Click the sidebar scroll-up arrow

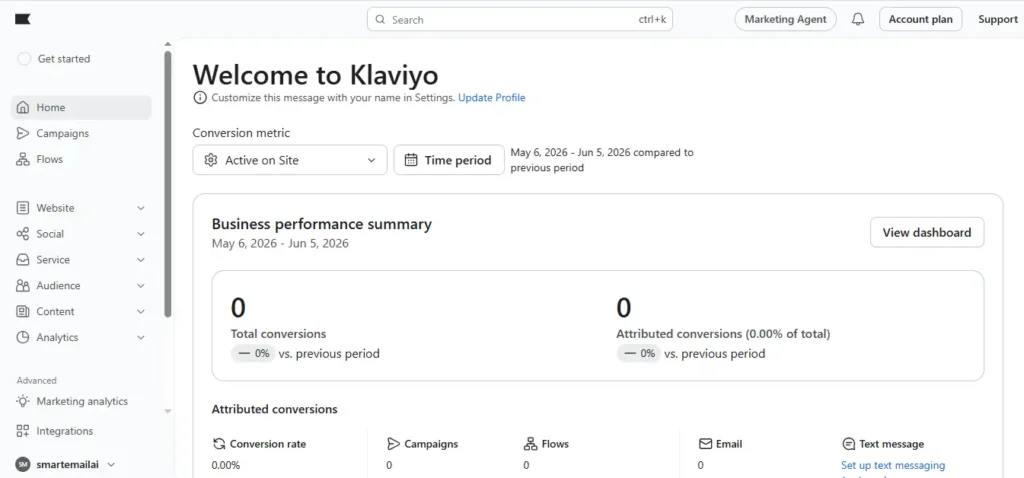click(168, 44)
